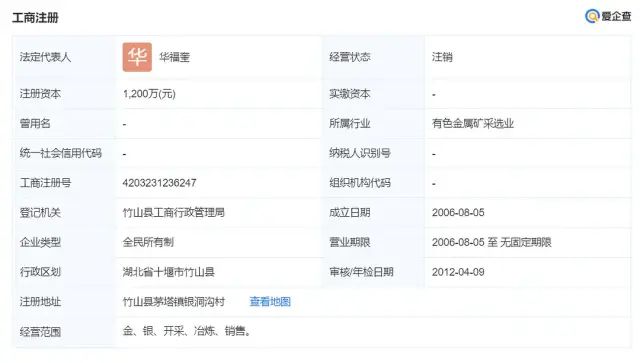Select the 企业类型 label
640x363 pixels.
tap(40, 242)
